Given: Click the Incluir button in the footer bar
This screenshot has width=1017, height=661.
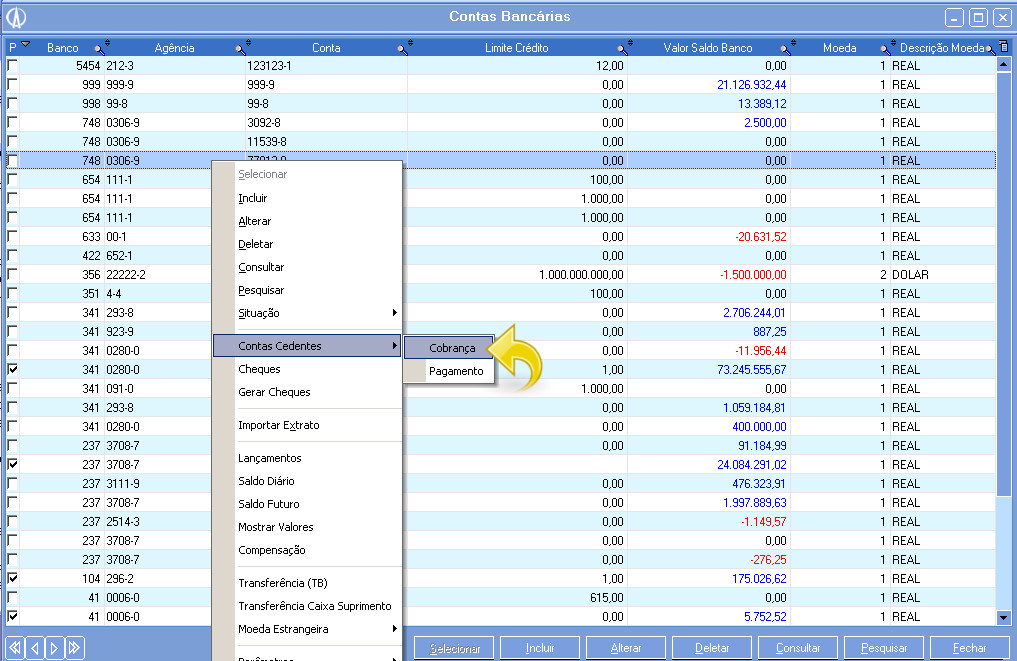Looking at the screenshot, I should (540, 648).
